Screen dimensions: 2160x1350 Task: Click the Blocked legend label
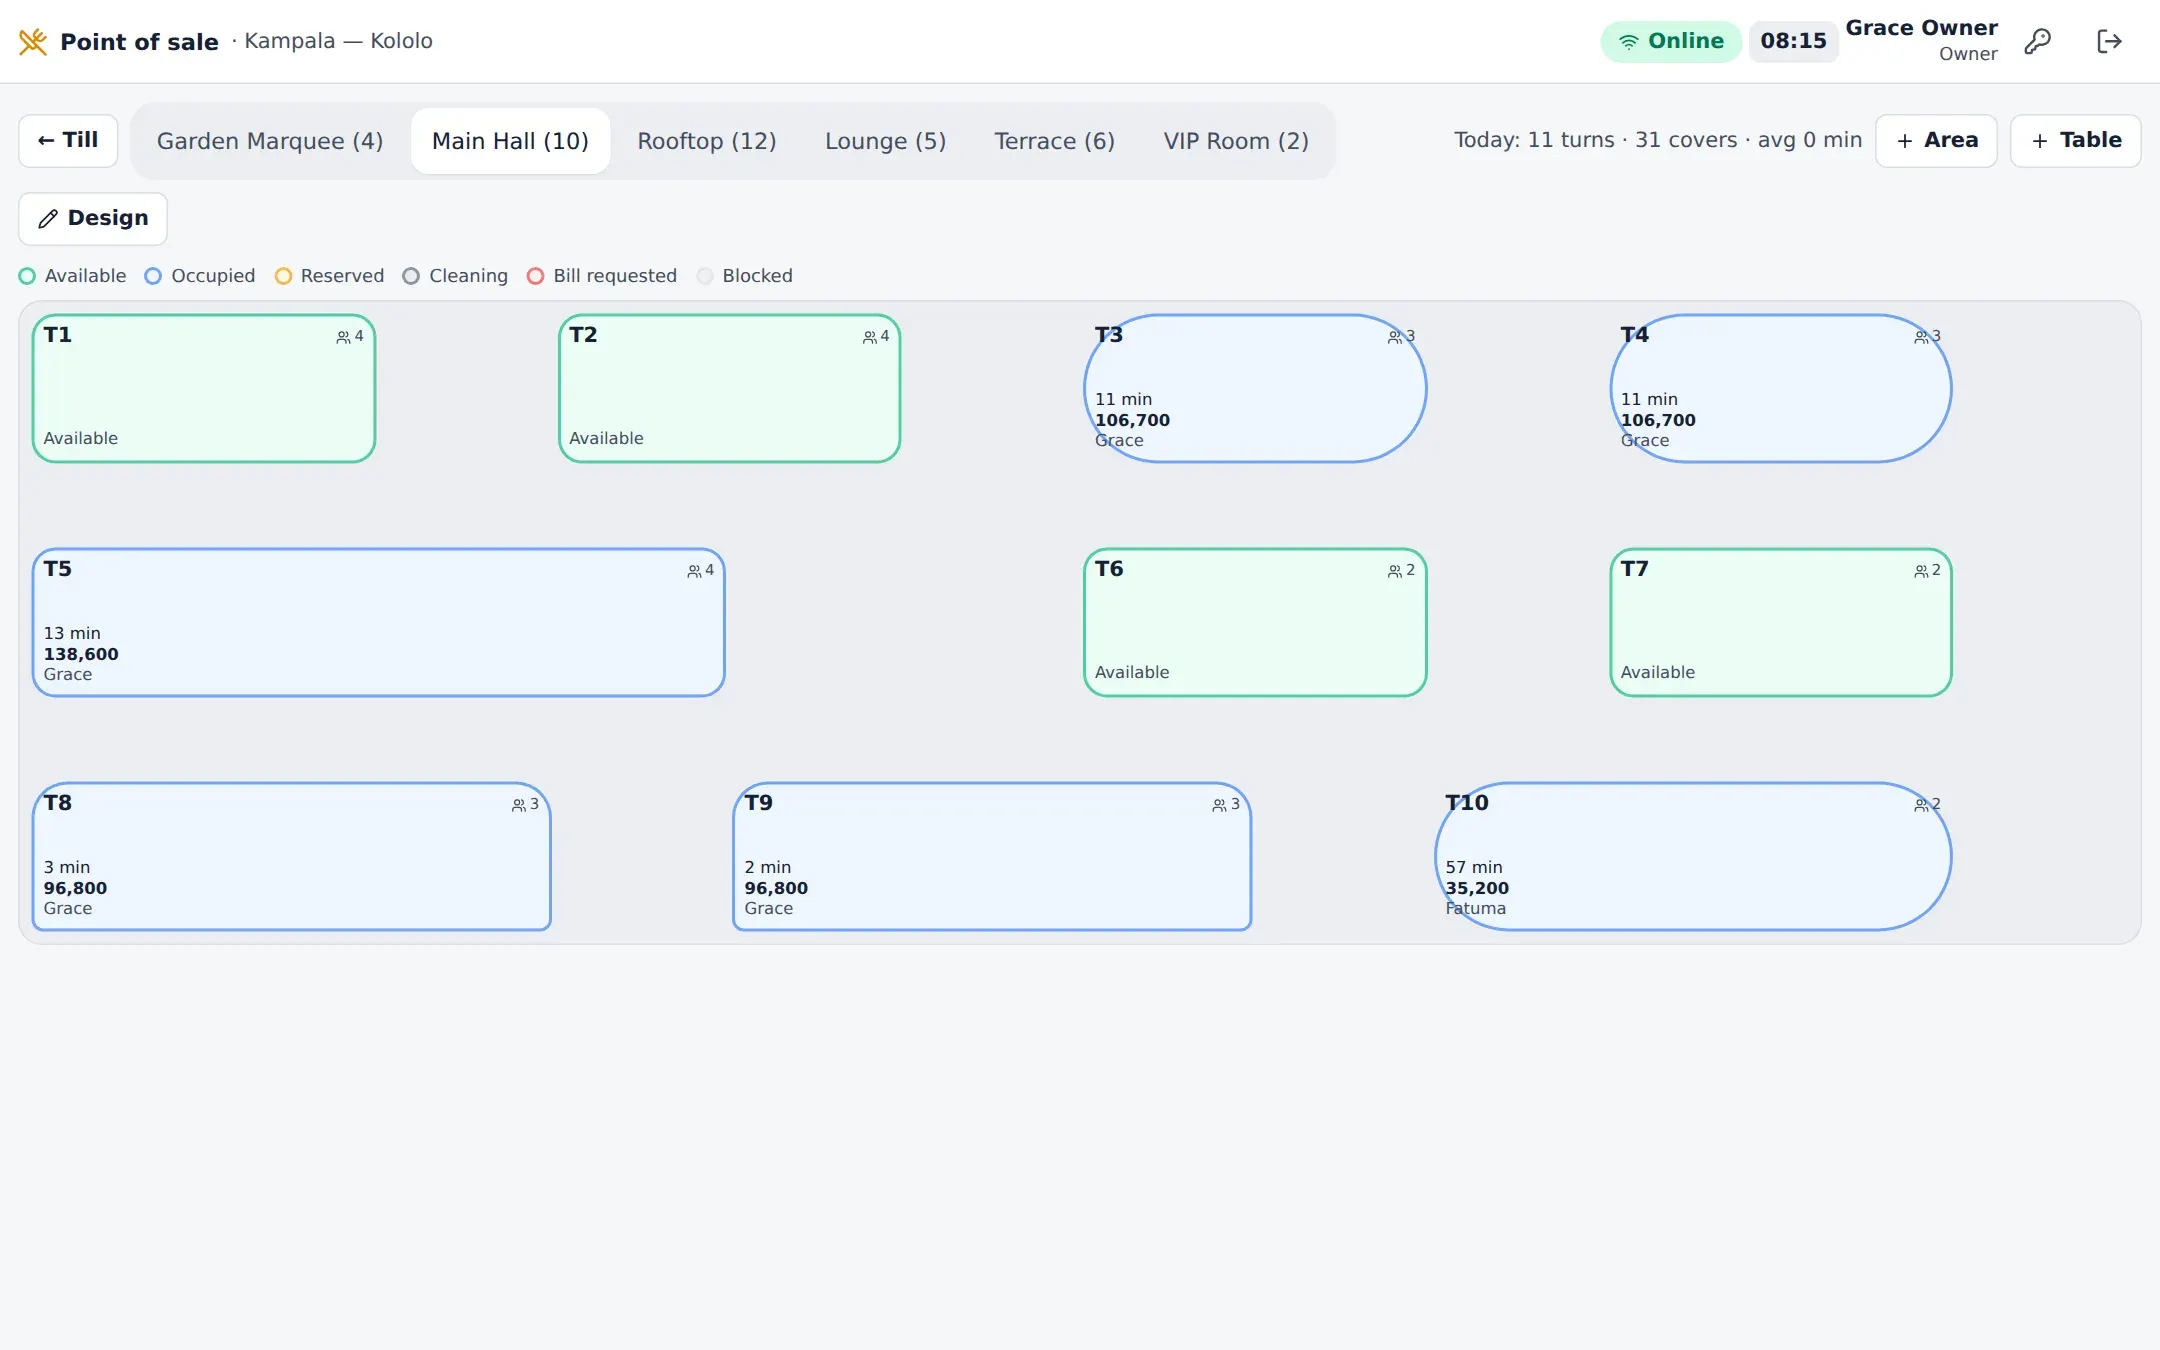[x=757, y=276]
